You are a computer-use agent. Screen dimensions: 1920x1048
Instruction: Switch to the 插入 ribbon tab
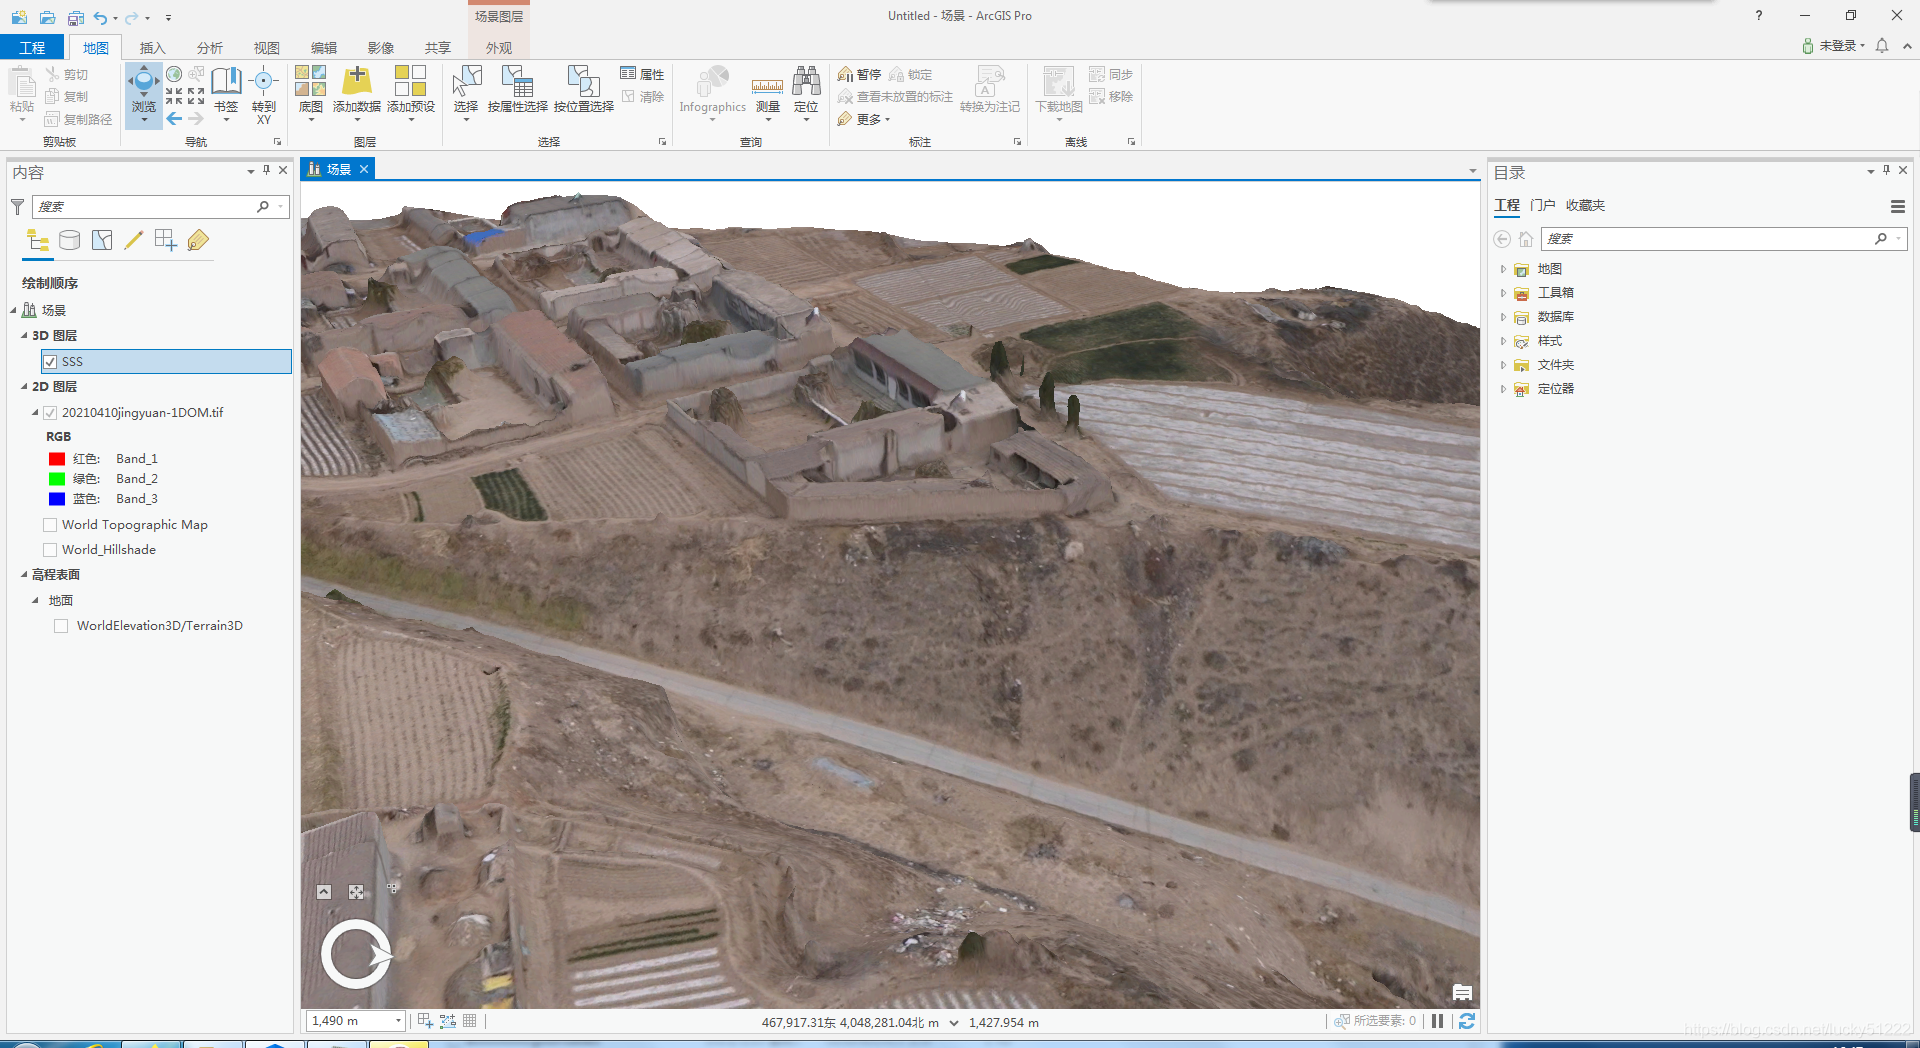click(152, 48)
